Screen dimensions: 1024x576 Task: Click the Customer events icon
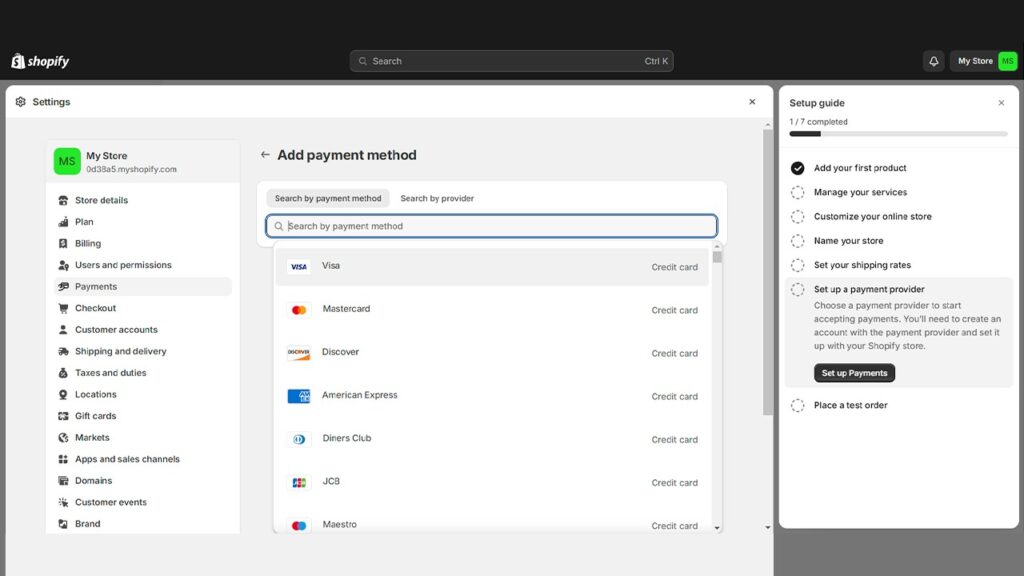[x=63, y=502]
